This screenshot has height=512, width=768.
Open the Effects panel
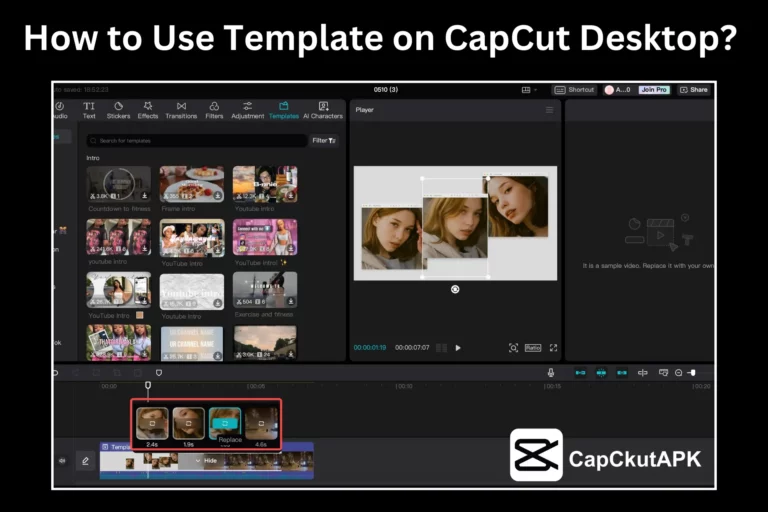(148, 110)
